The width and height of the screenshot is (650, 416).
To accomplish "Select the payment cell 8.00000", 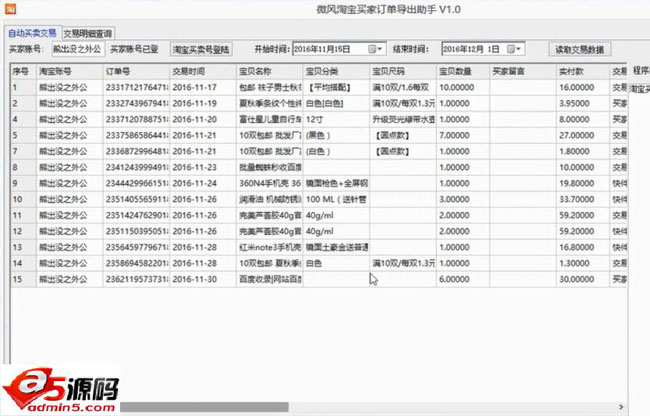I will coord(583,119).
